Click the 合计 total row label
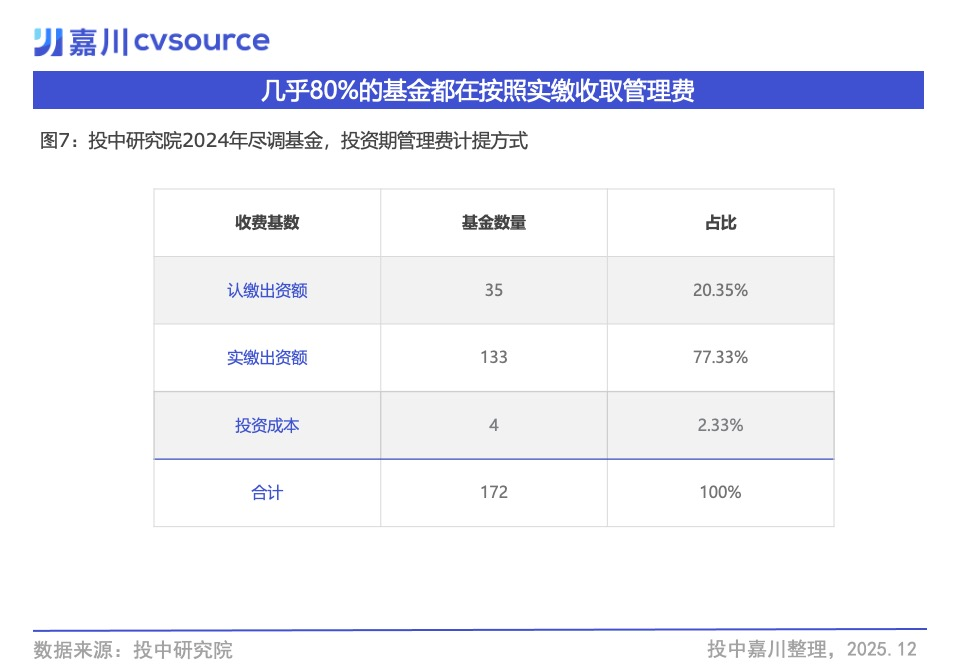960x669 pixels. point(267,492)
